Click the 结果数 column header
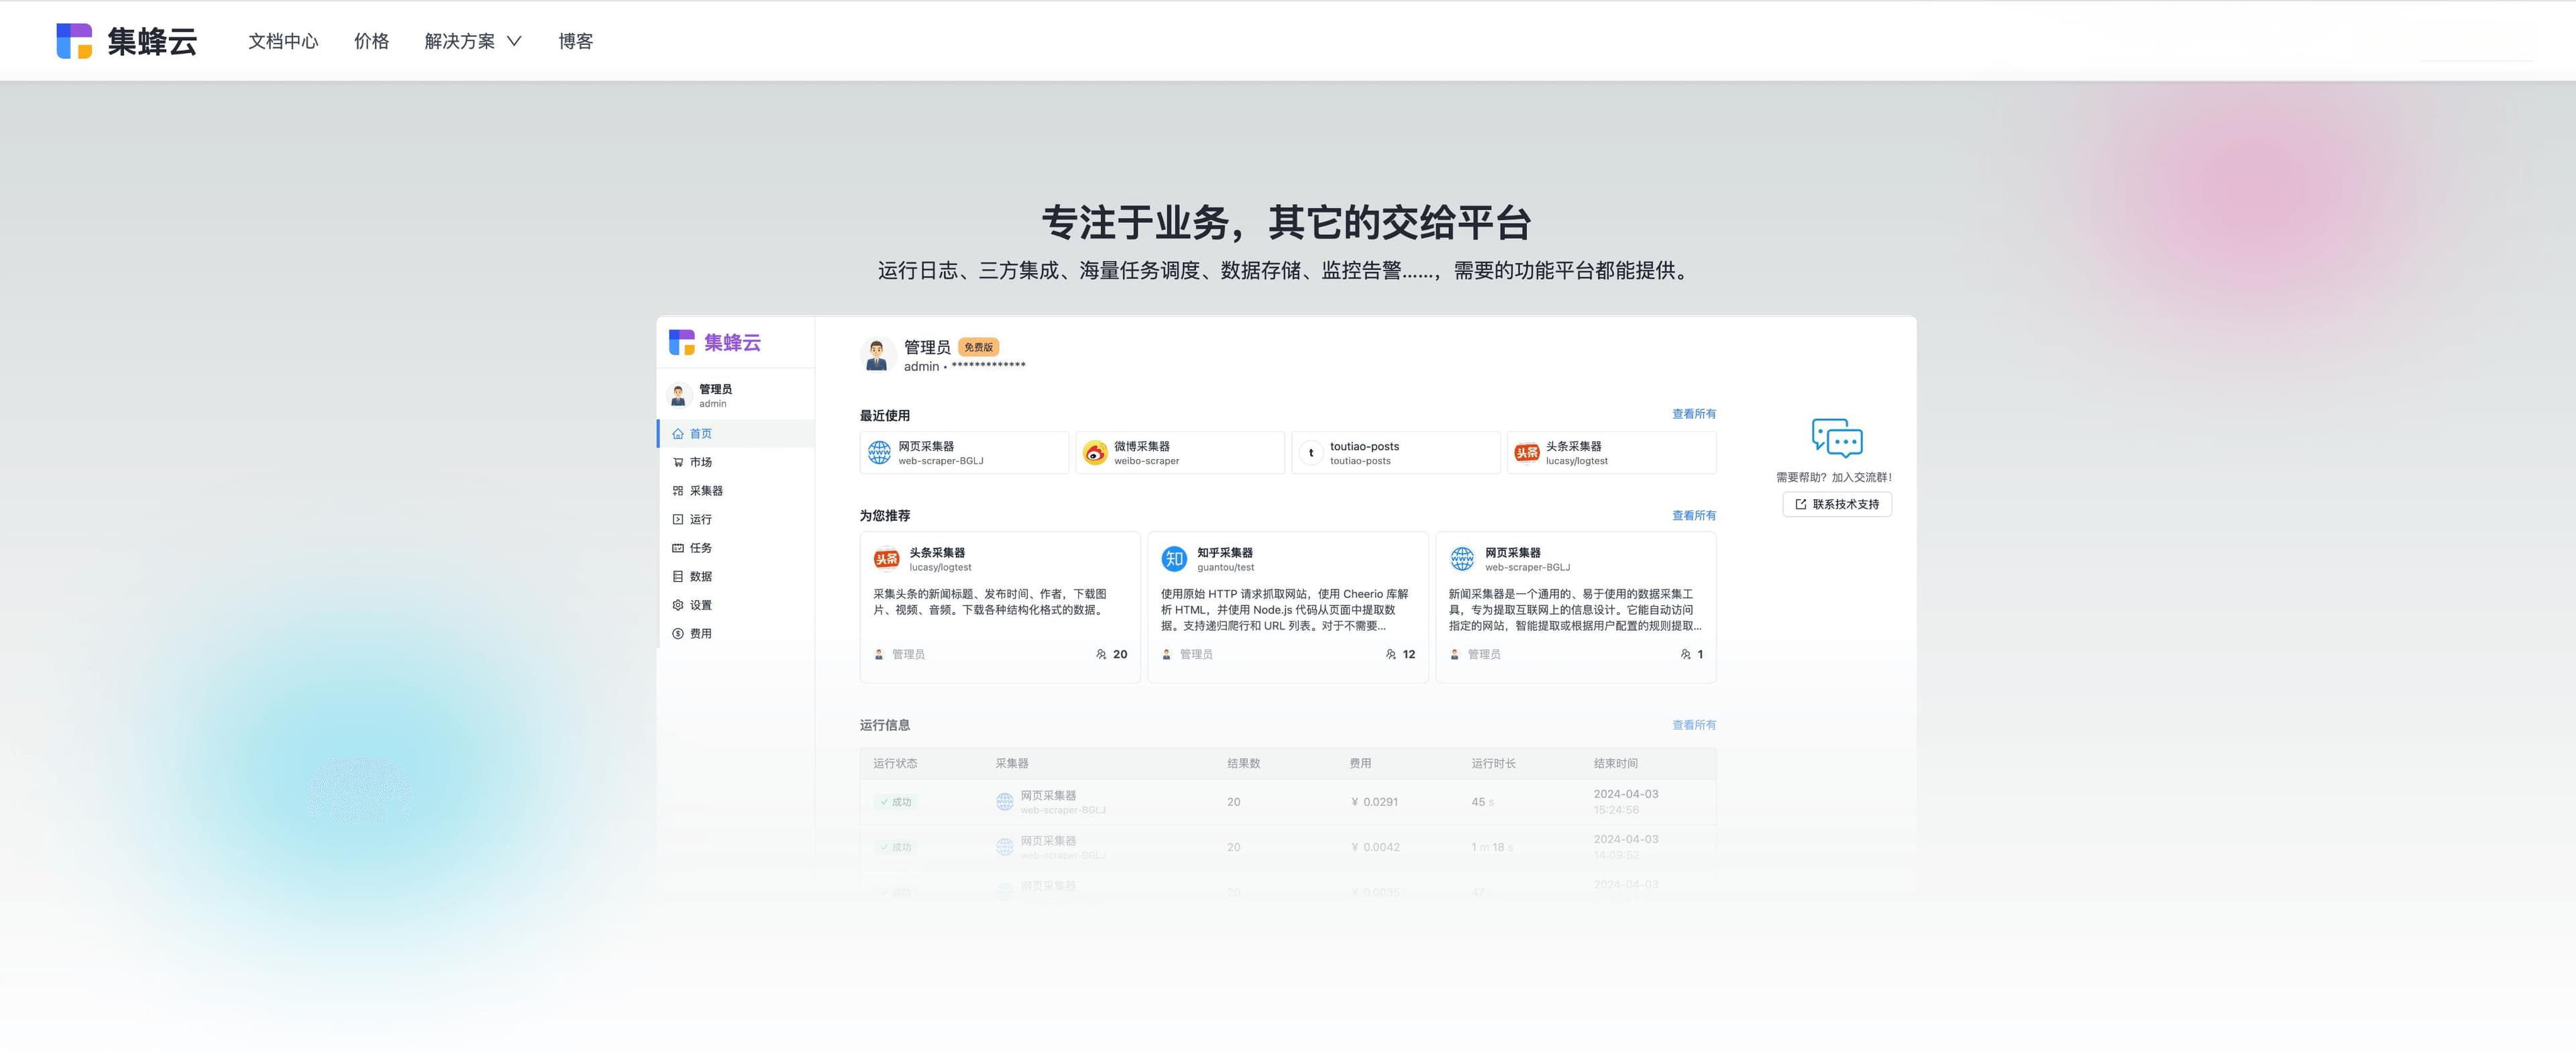 [x=1244, y=763]
